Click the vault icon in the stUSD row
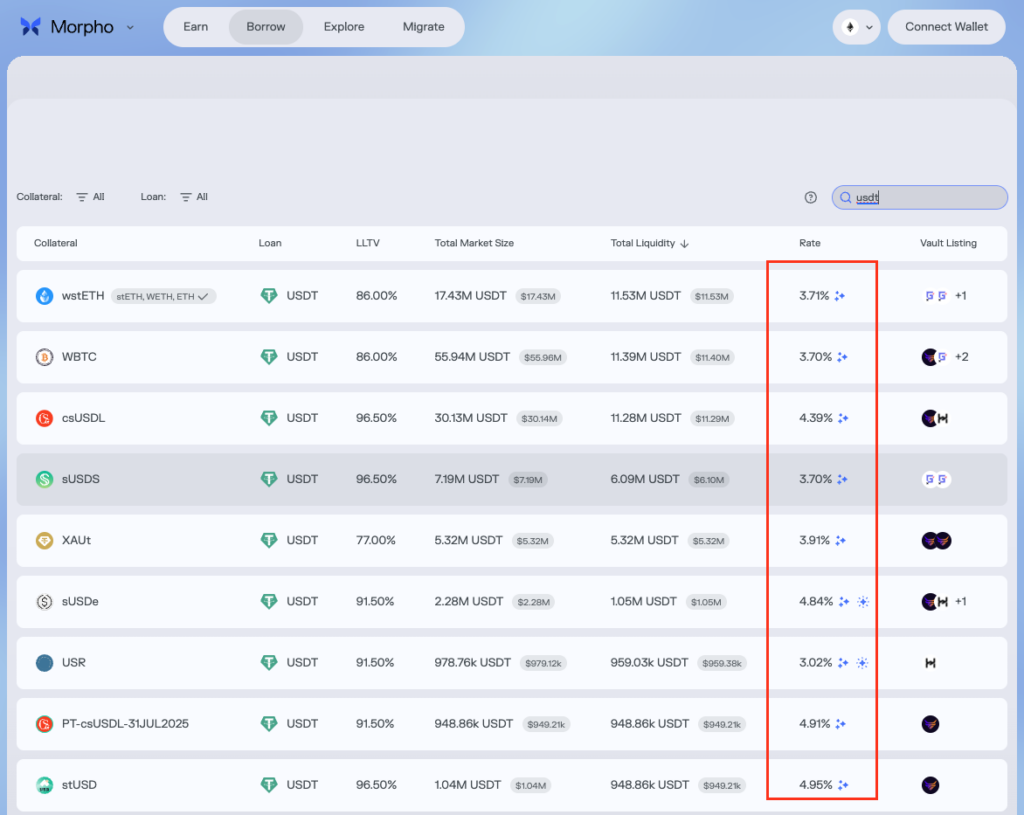This screenshot has width=1024, height=815. click(x=930, y=785)
